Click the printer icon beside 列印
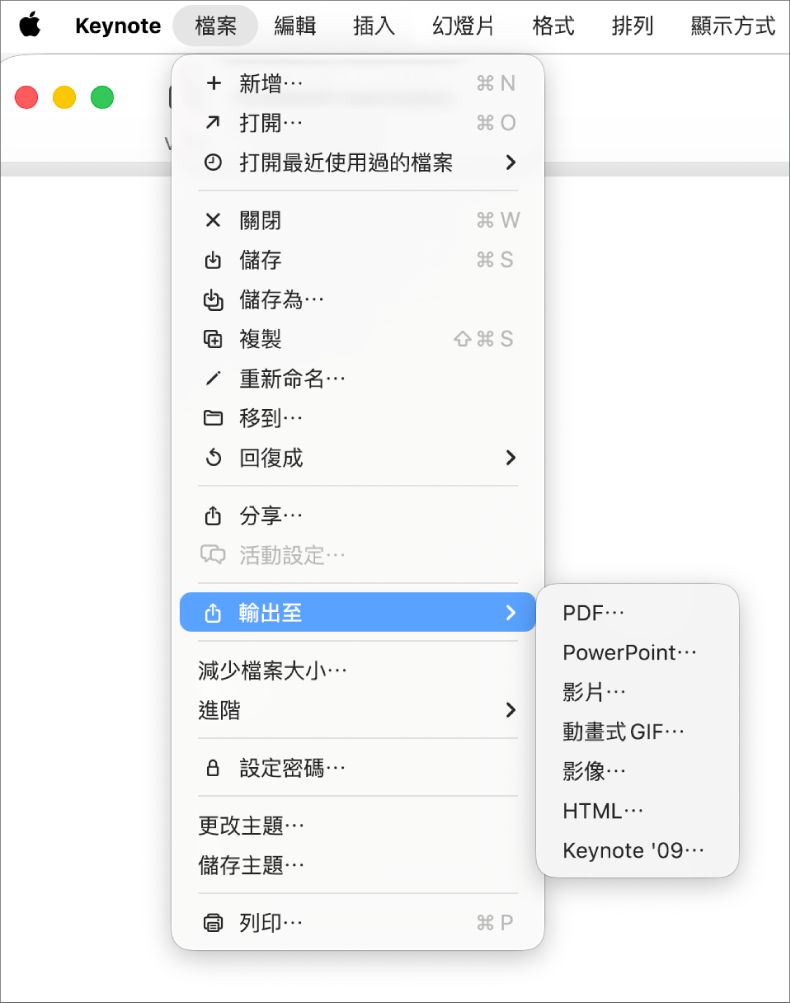 pos(212,922)
